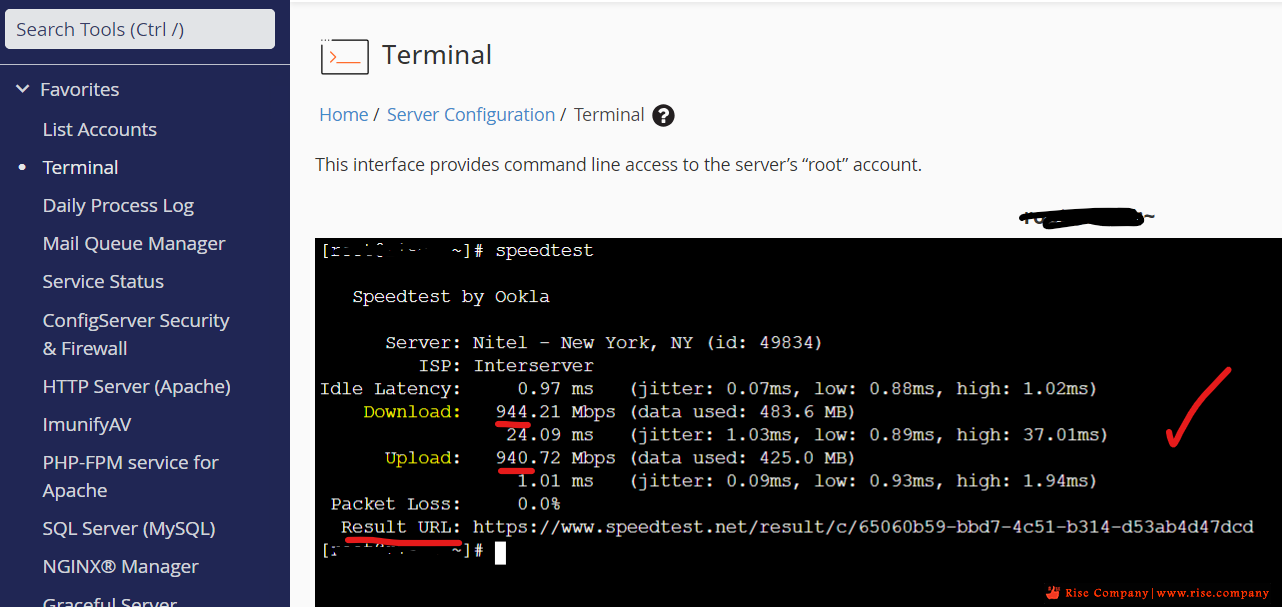Open List Accounts in the sidebar
Image resolution: width=1282 pixels, height=607 pixels.
100,129
